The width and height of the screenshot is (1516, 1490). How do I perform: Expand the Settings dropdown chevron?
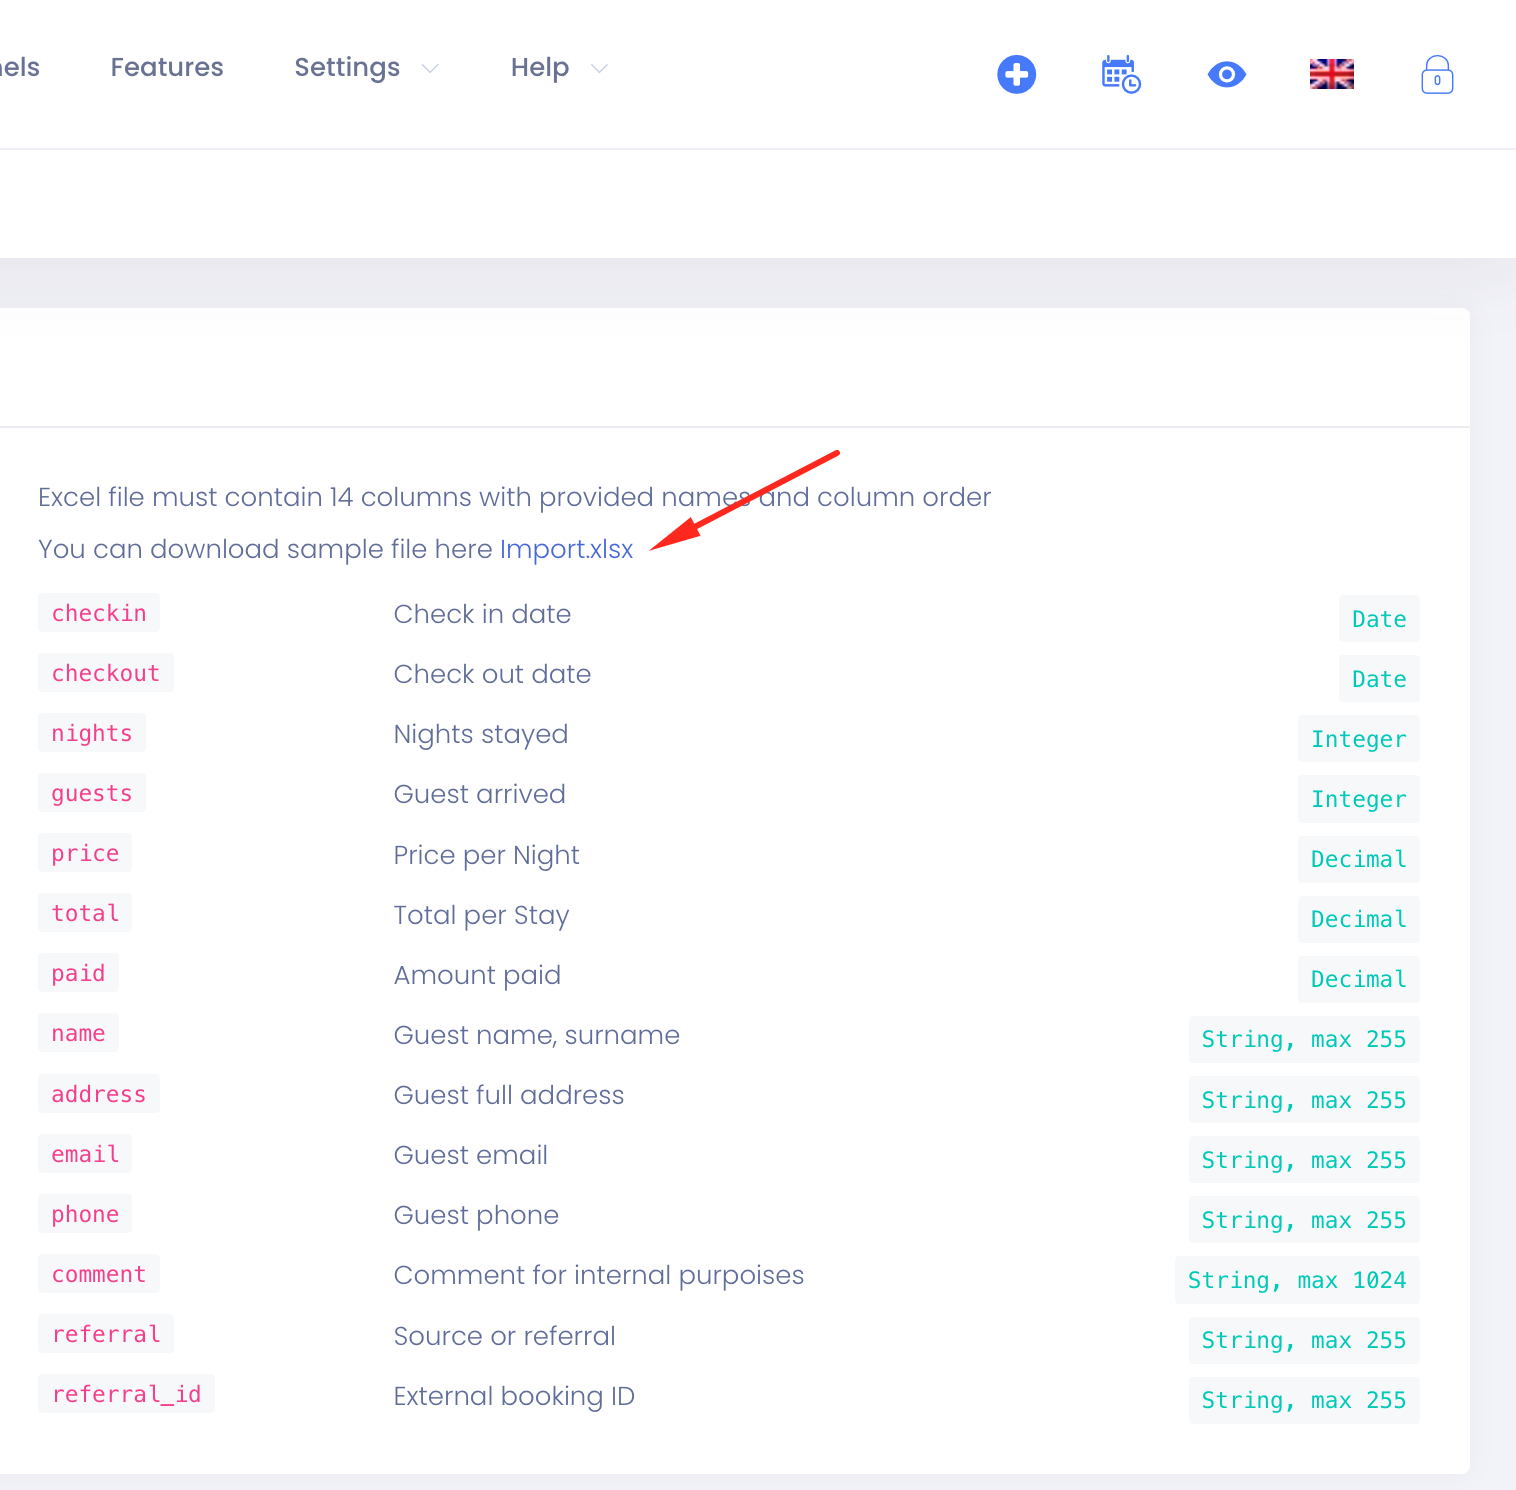click(430, 68)
